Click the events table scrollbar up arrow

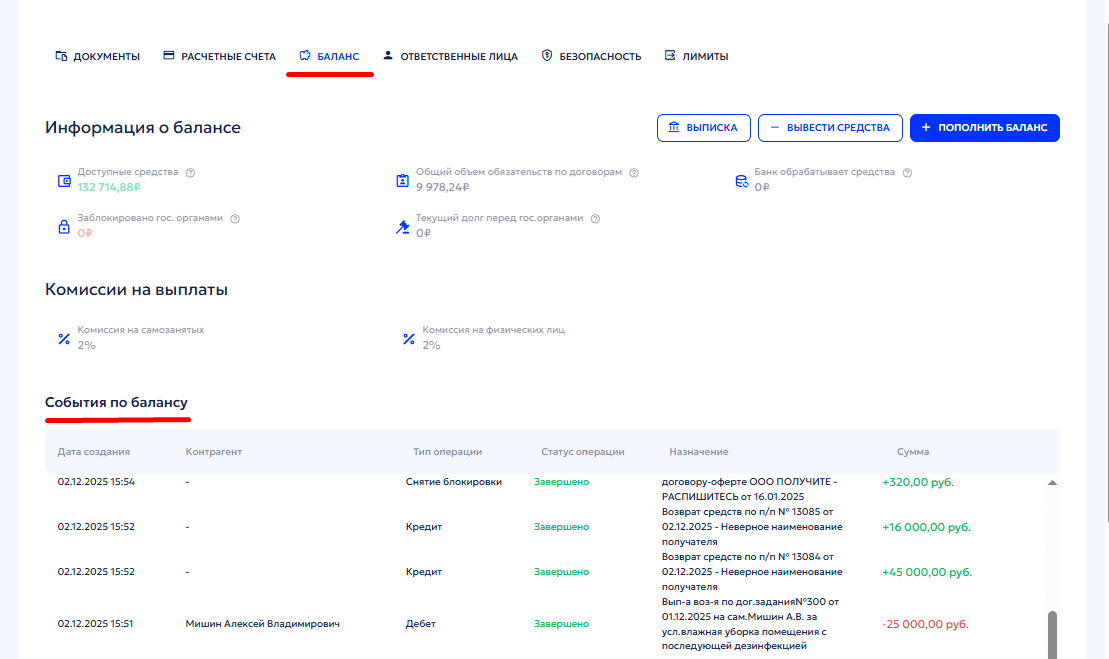coord(1052,482)
